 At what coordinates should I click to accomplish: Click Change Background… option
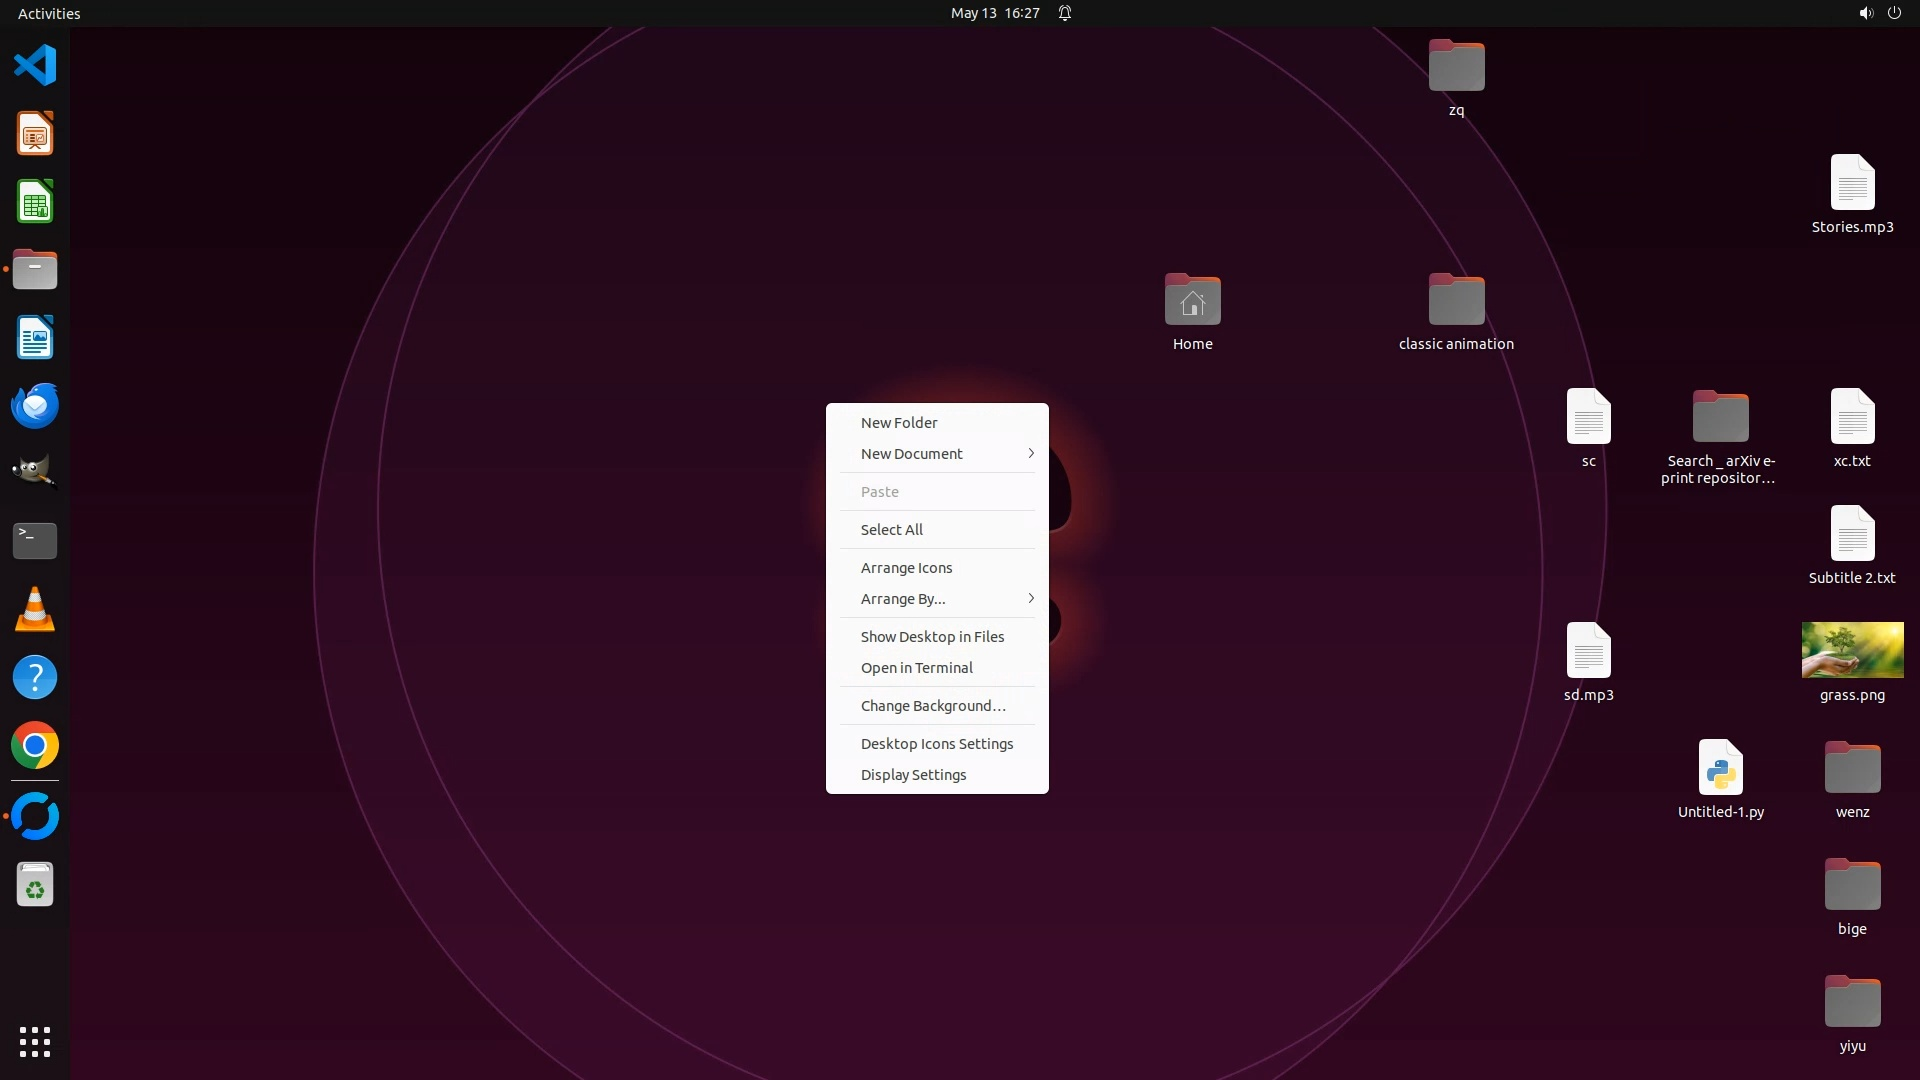(x=932, y=706)
